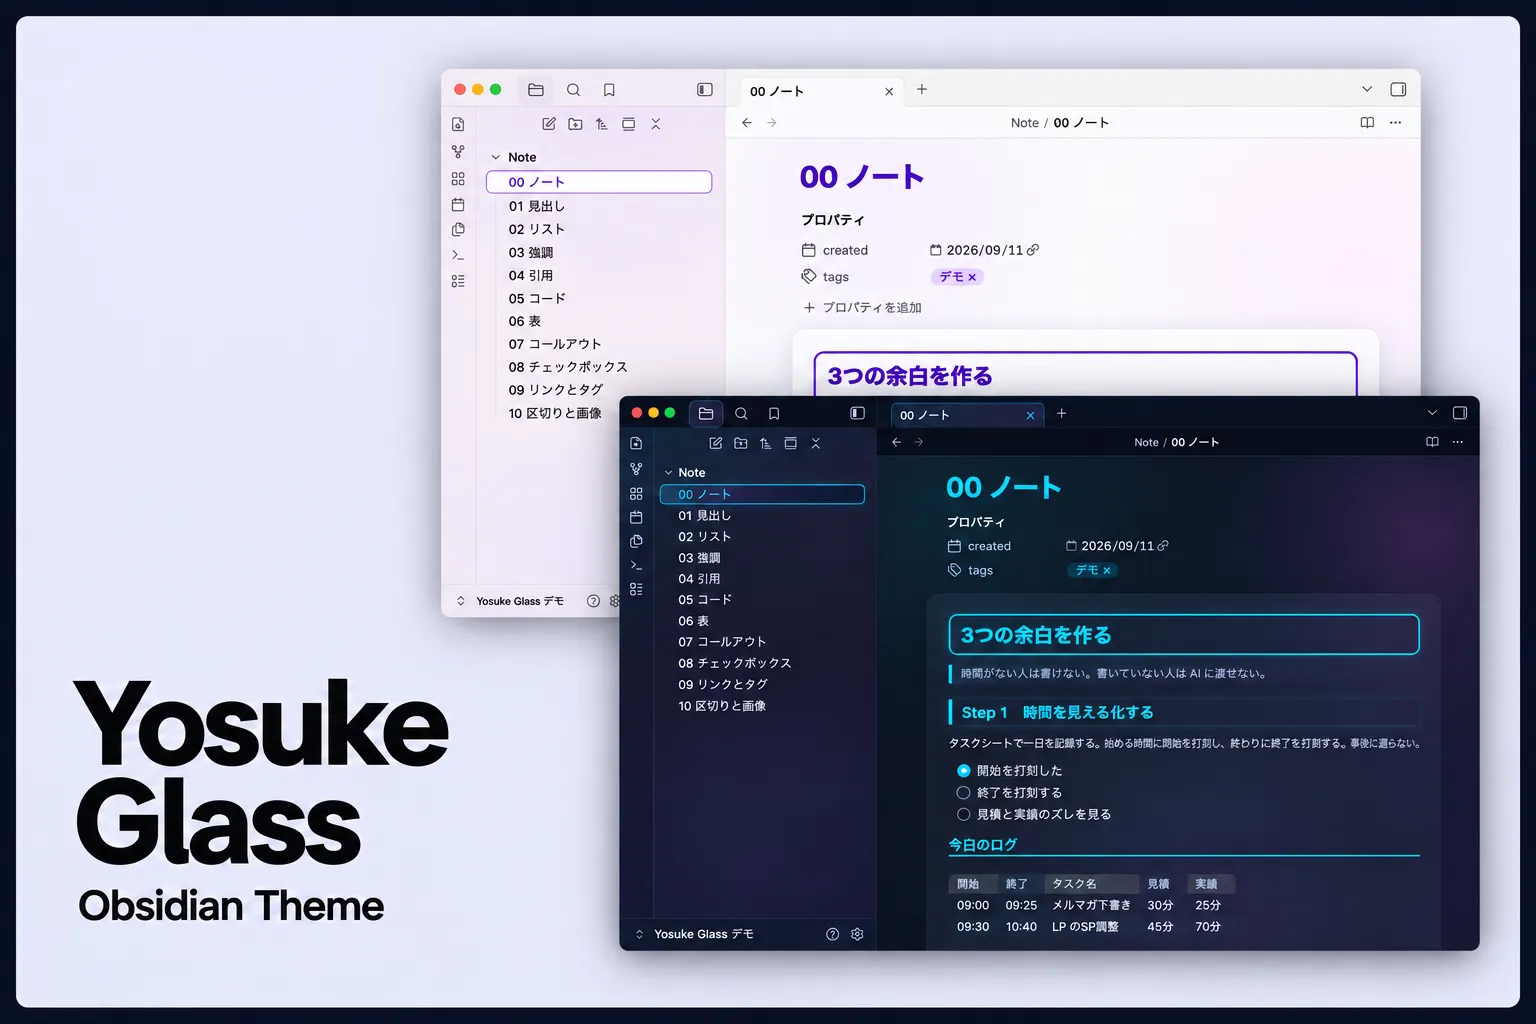Image resolution: width=1536 pixels, height=1024 pixels.
Task: Open graph view icon in dark window ribbon
Action: 636,469
